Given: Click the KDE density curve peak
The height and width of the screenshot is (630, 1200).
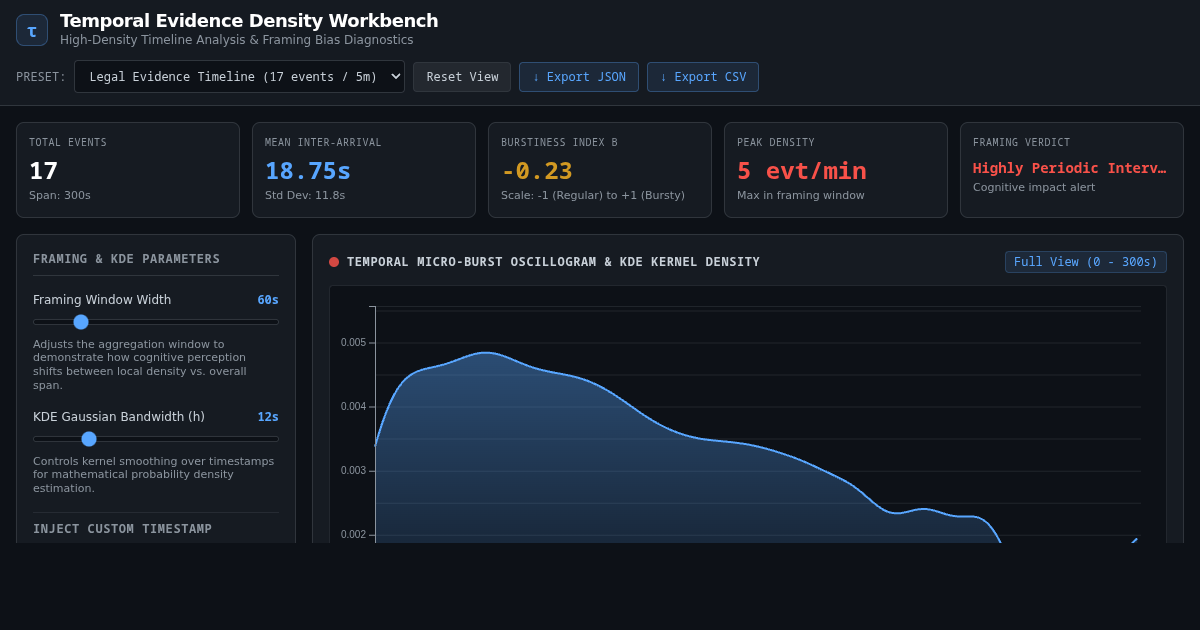Looking at the screenshot, I should (x=486, y=353).
